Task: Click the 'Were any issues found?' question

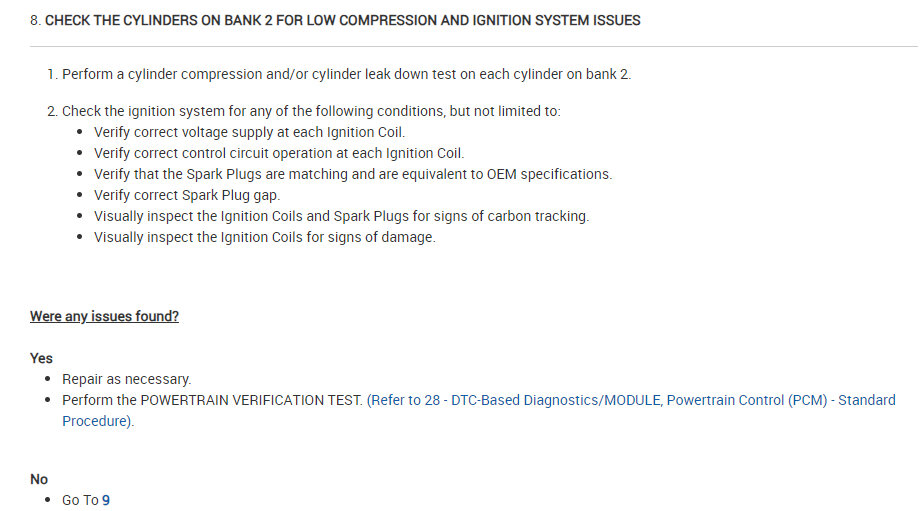Action: click(104, 316)
